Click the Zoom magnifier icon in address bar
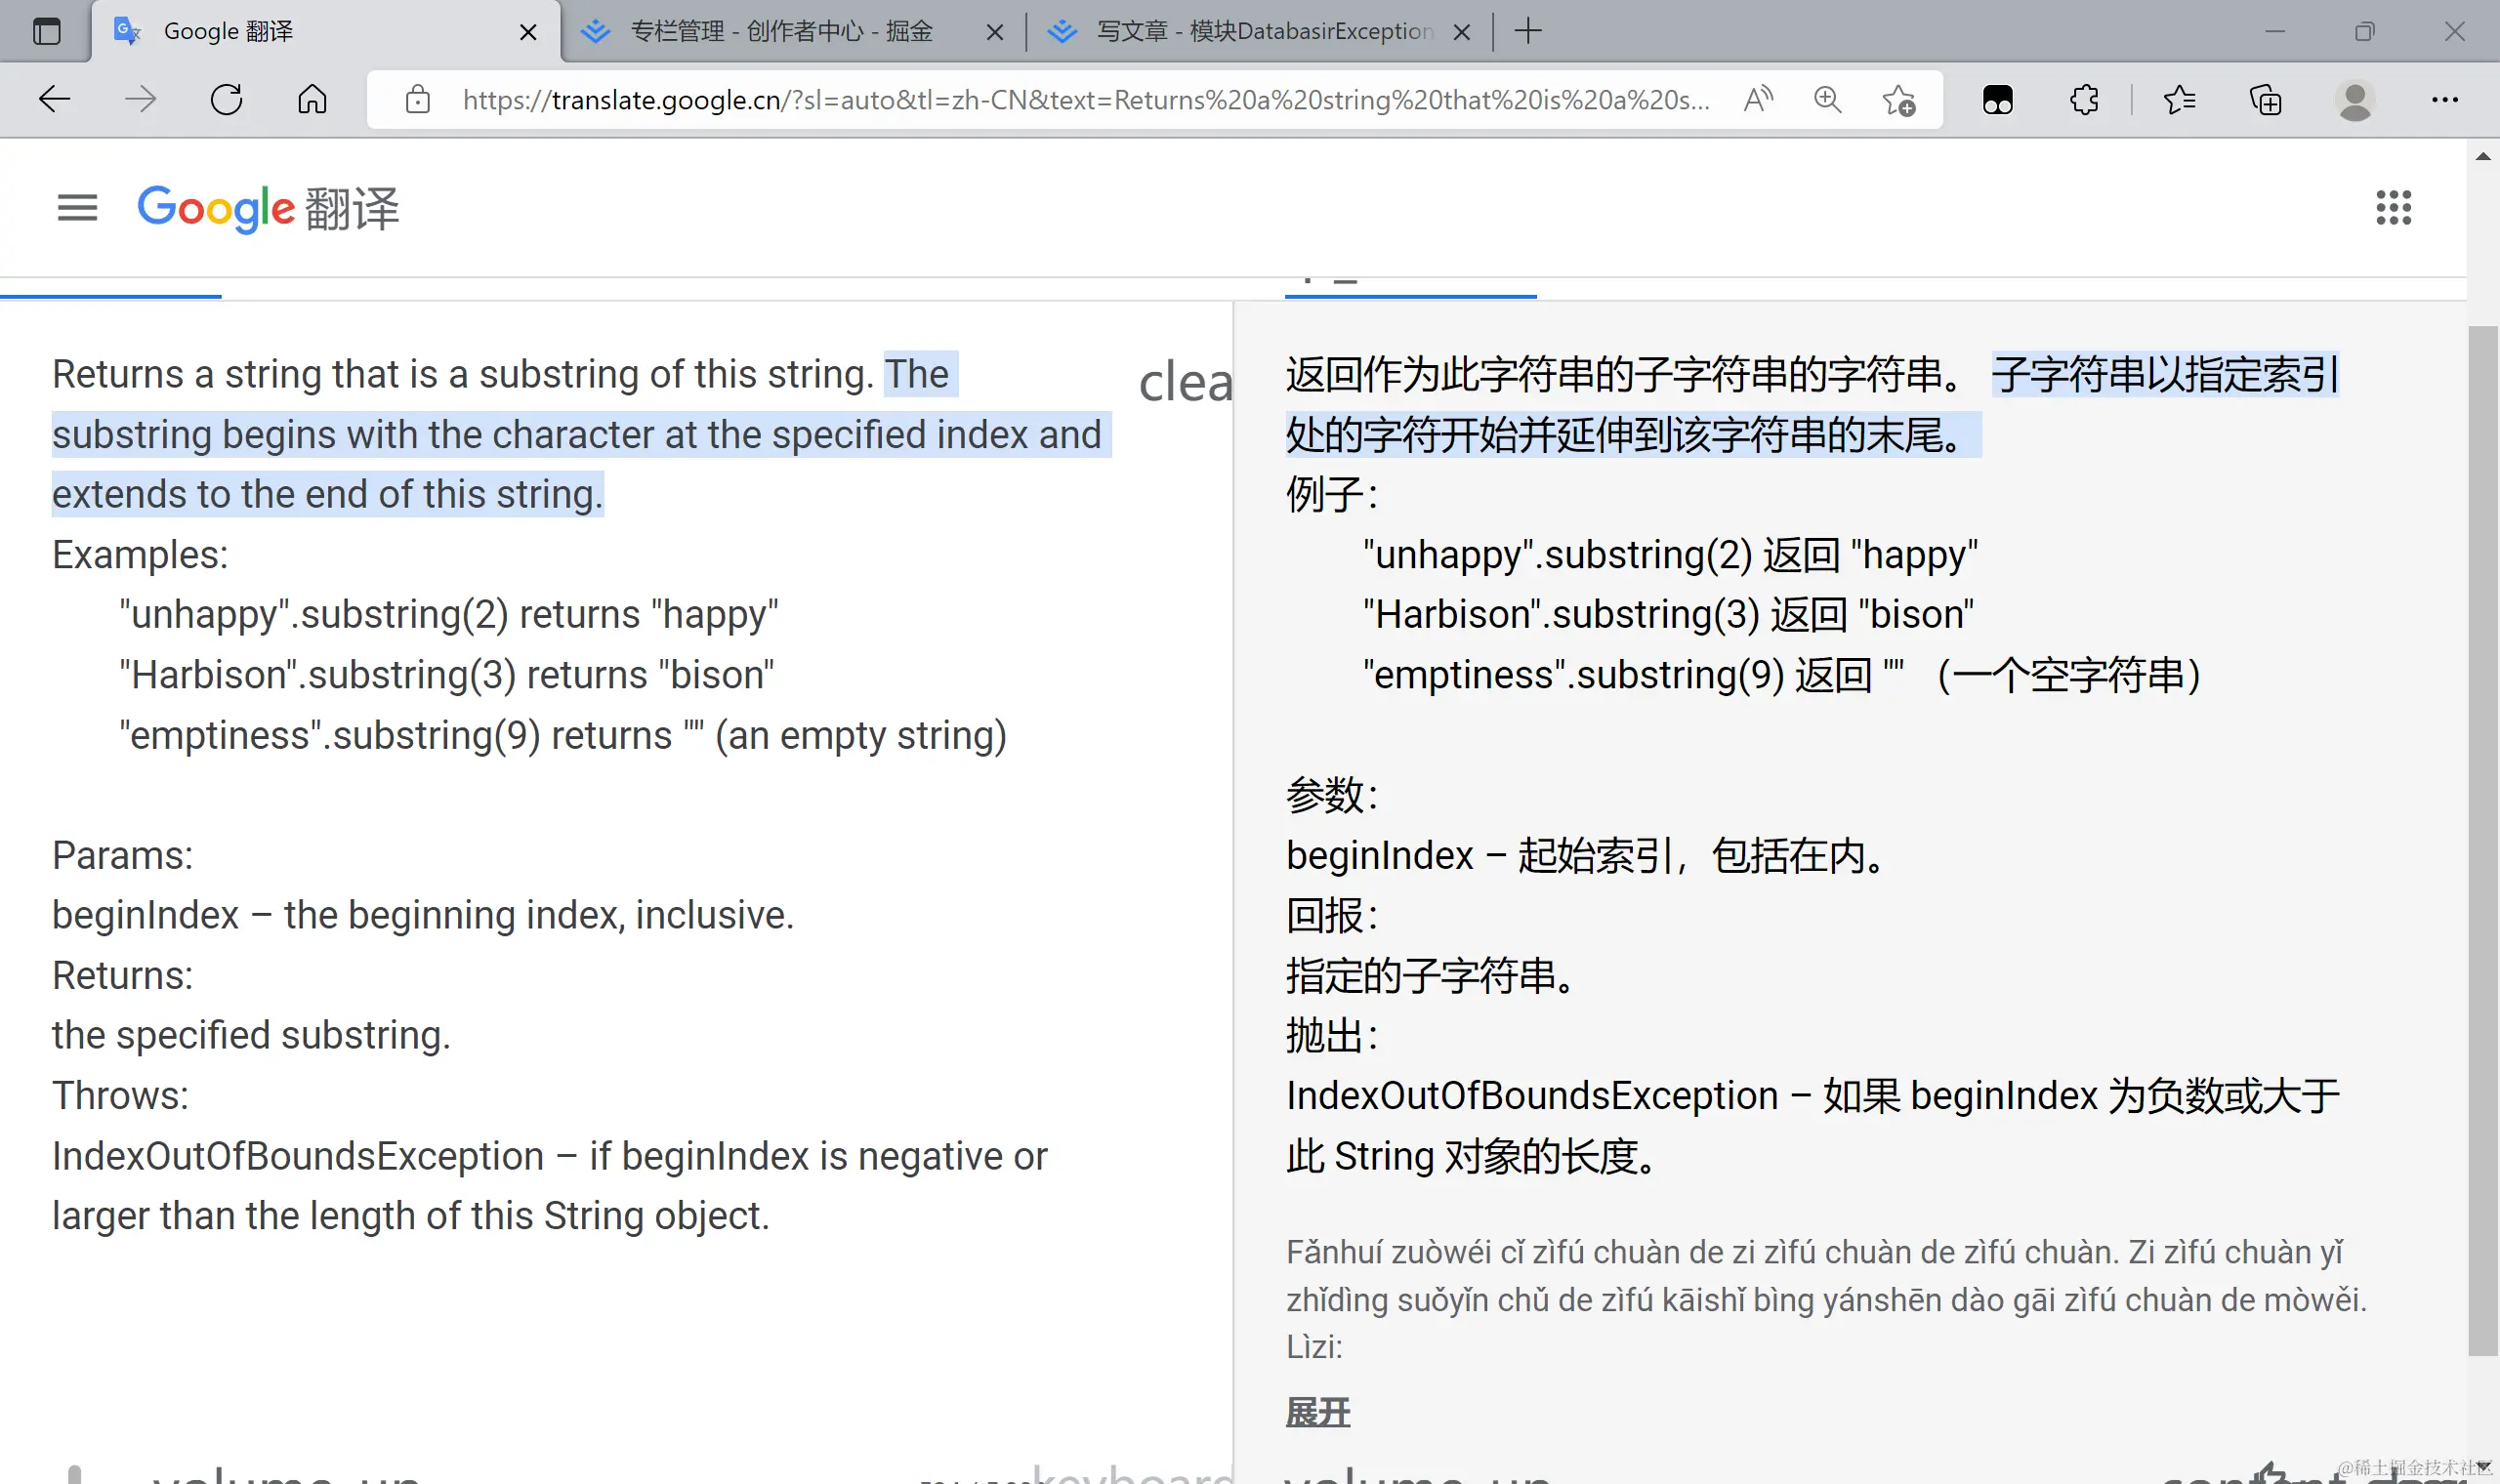 (x=1827, y=100)
